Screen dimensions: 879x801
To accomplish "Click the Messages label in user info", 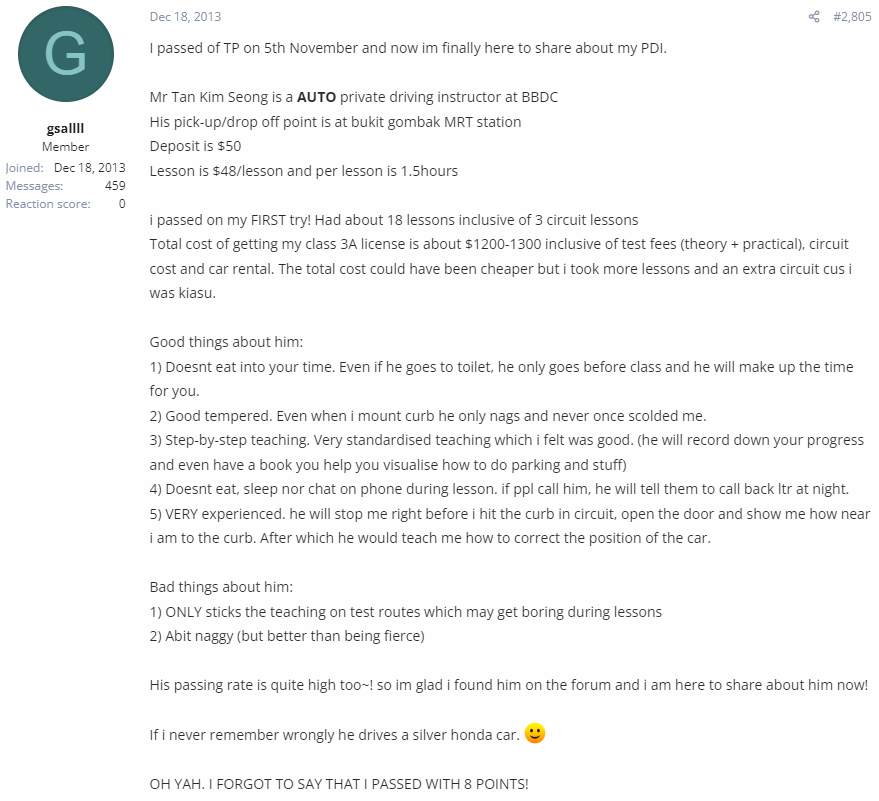I will click(x=34, y=186).
